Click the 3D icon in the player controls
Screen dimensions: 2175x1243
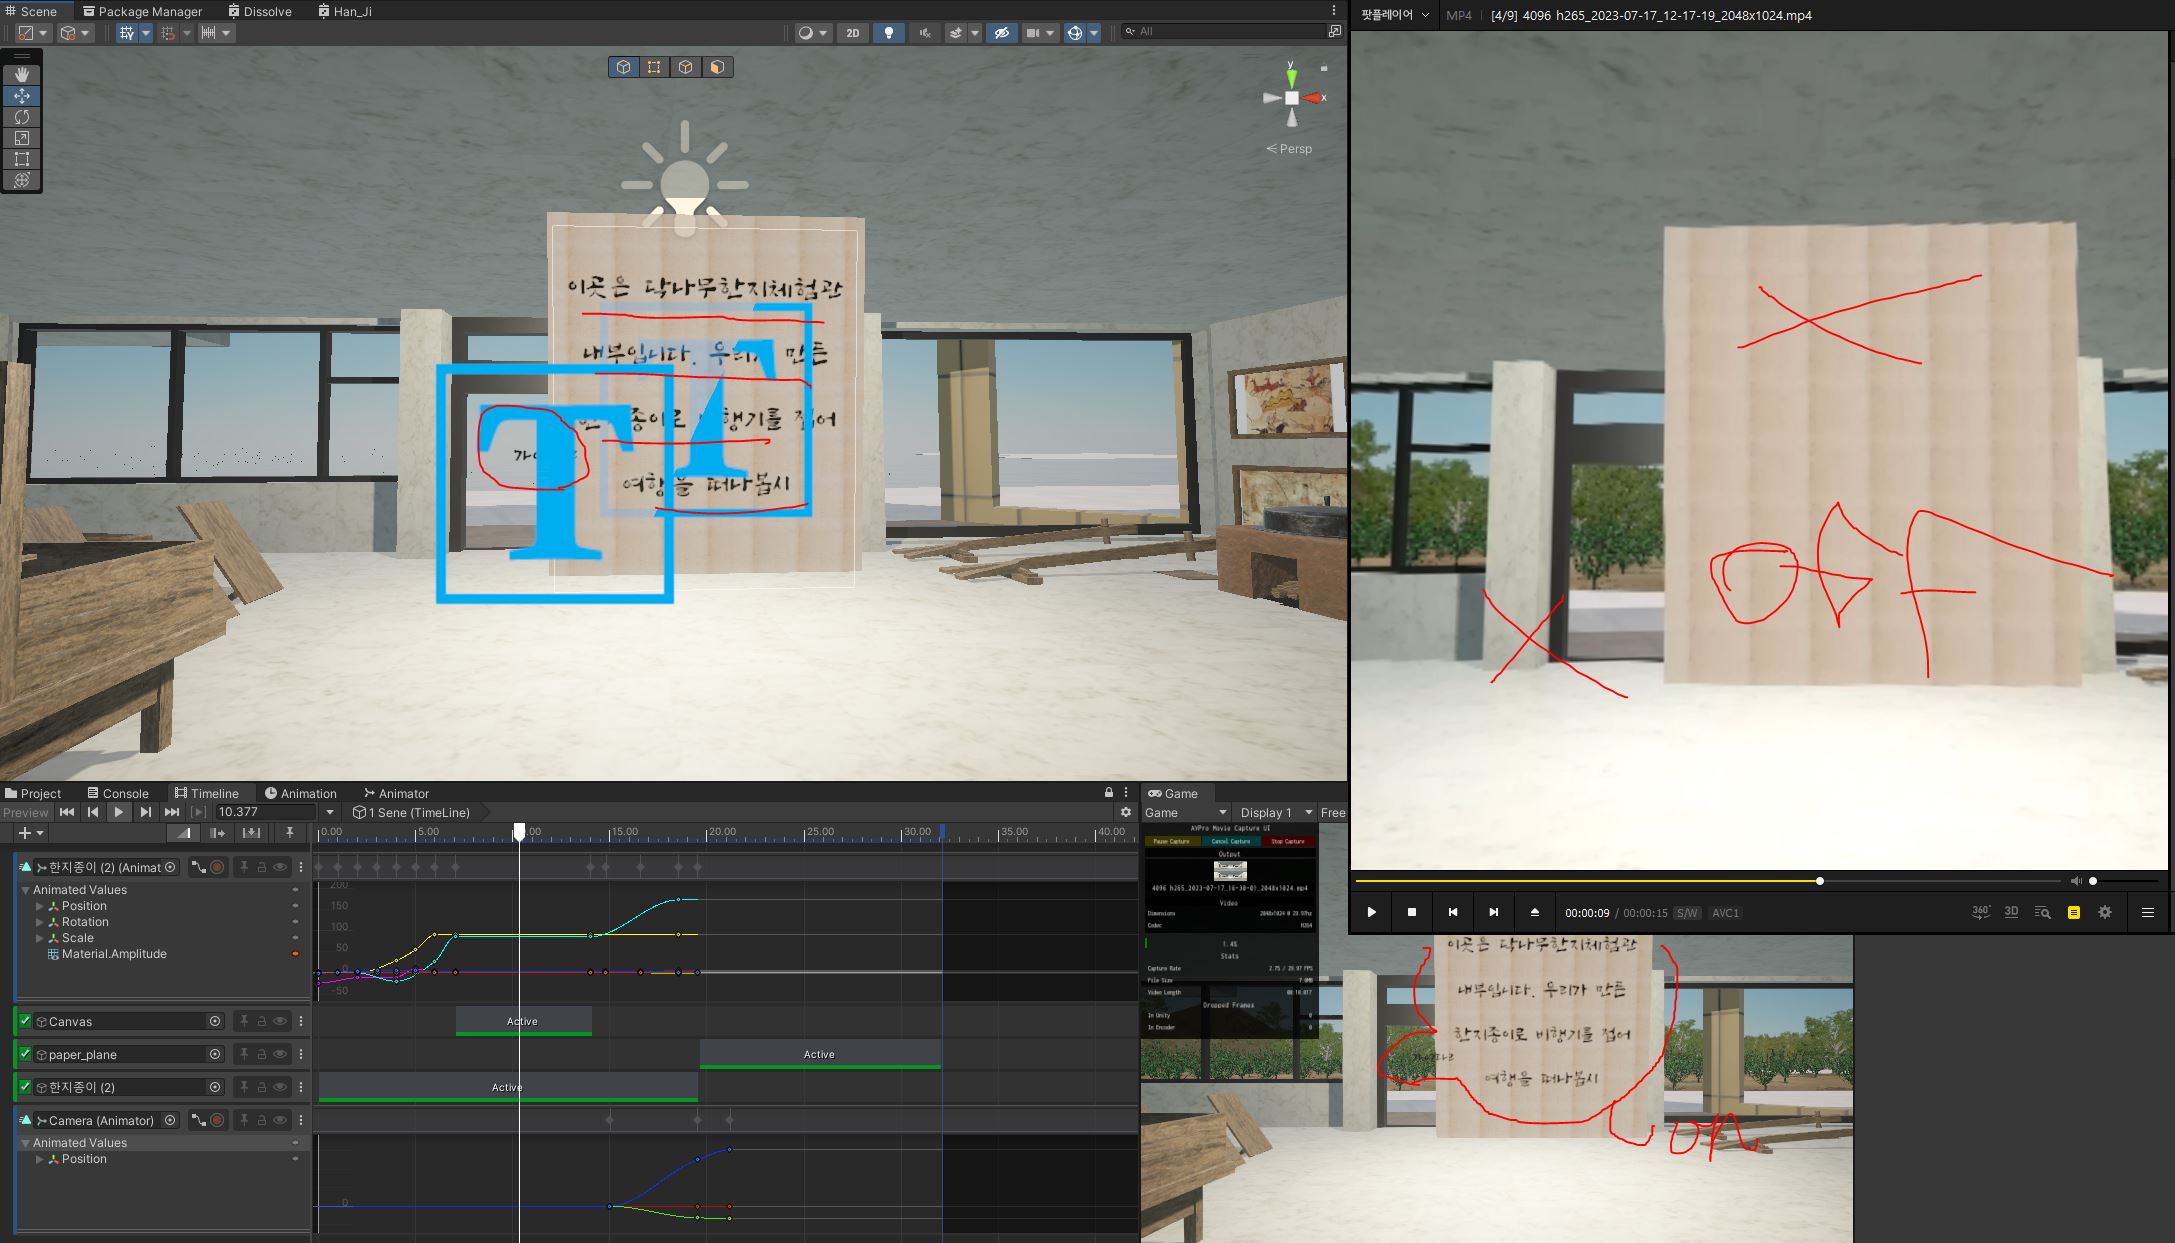pyautogui.click(x=2012, y=912)
